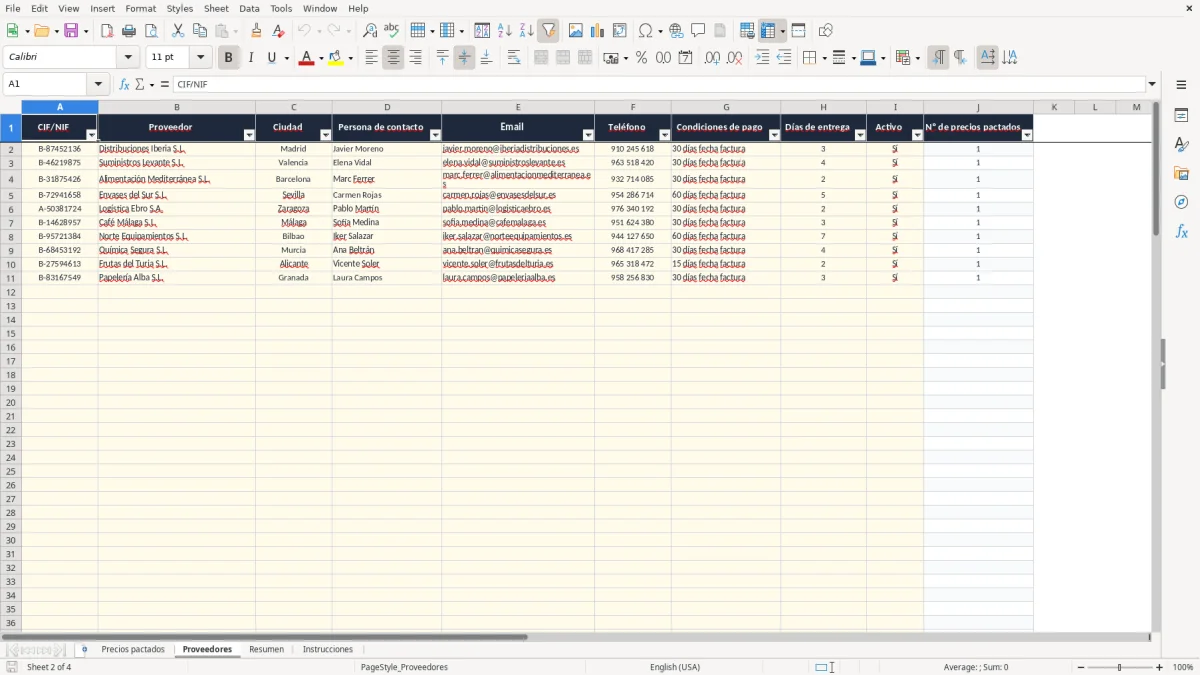Open the Format menu

click(140, 8)
